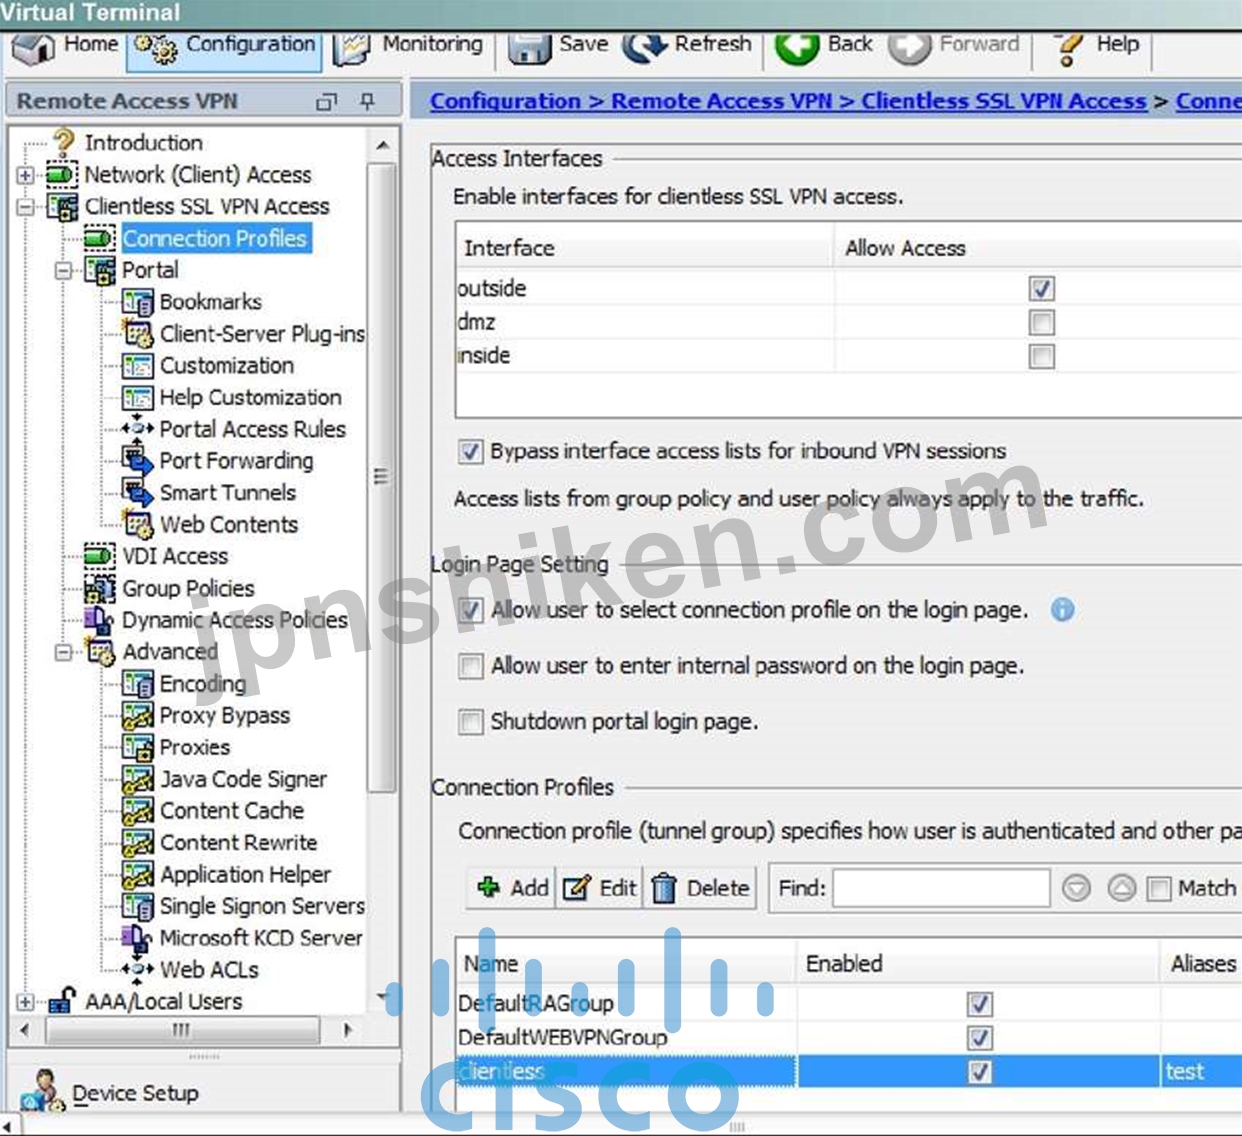Screen dimensions: 1242x1136
Task: Click the Monitoring chart icon
Action: (x=351, y=47)
